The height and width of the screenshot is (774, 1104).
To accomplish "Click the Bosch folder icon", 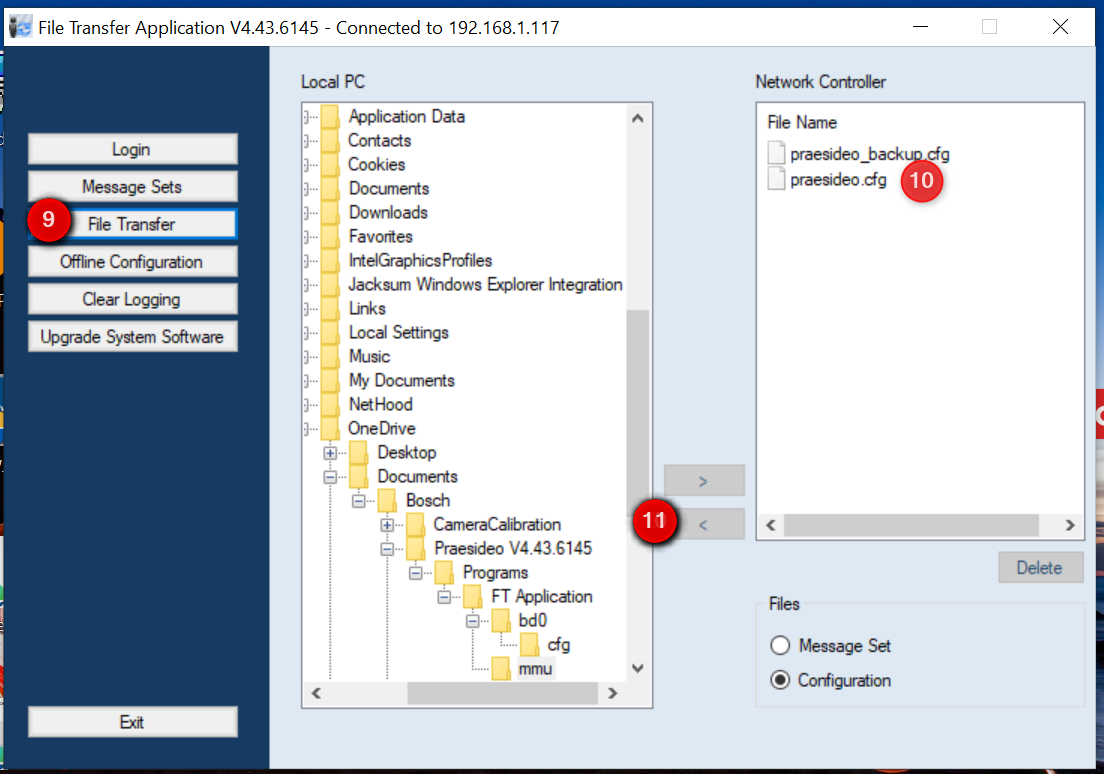I will point(387,500).
